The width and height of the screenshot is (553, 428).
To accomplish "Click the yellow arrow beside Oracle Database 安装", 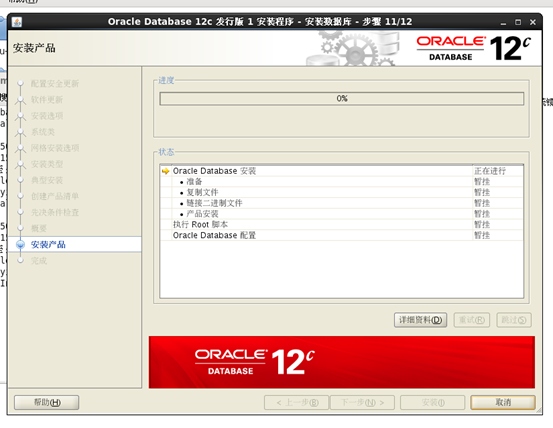I will click(x=165, y=171).
